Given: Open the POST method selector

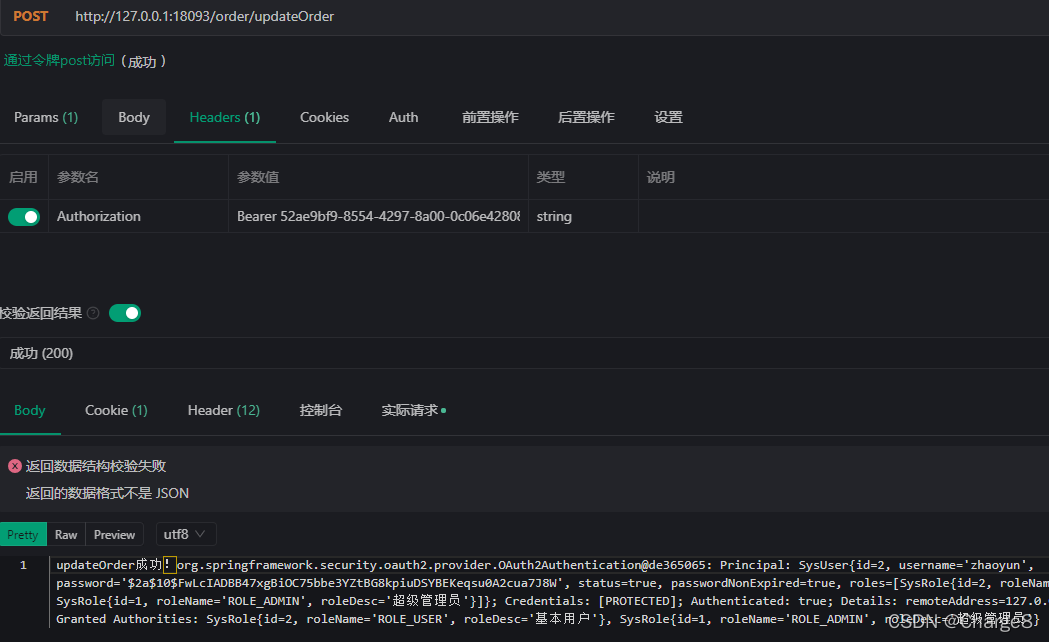Looking at the screenshot, I should (31, 16).
